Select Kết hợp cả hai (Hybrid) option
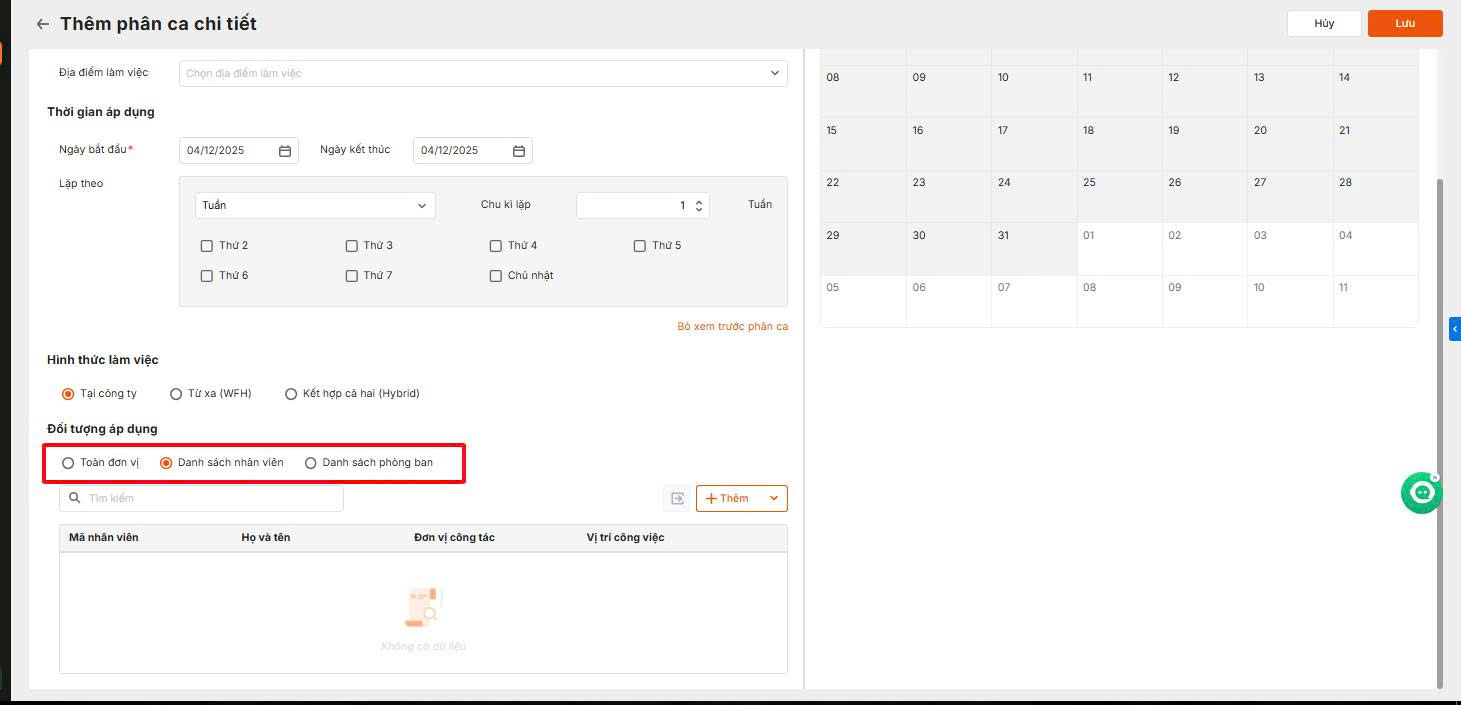1461x705 pixels. point(292,394)
